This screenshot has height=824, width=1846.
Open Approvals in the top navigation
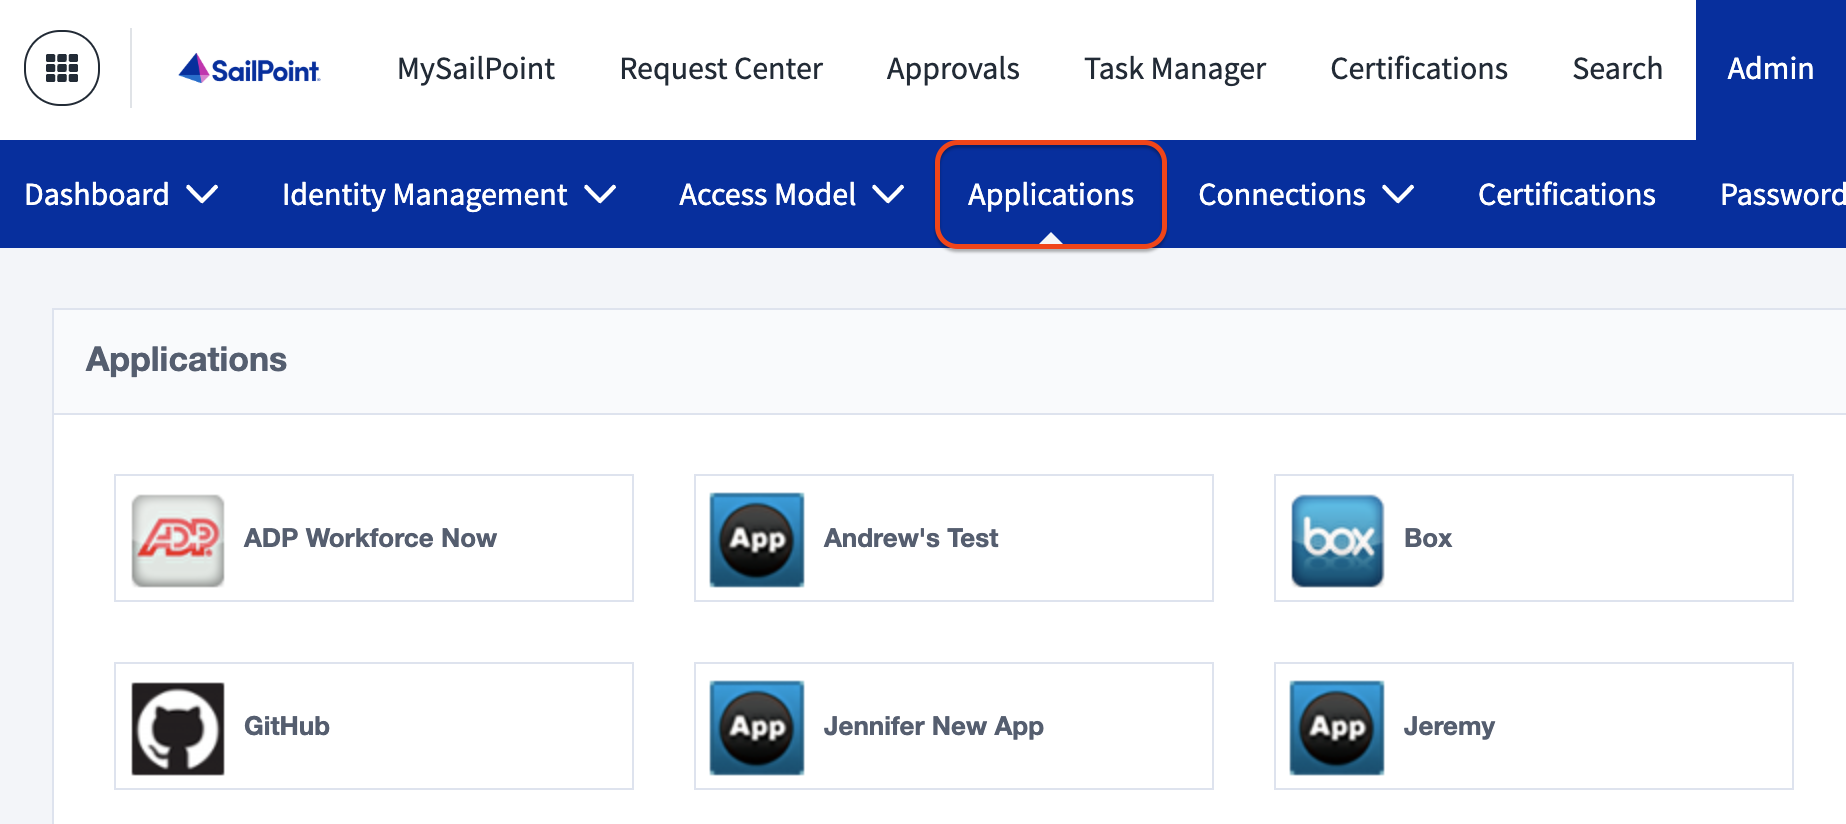[953, 69]
